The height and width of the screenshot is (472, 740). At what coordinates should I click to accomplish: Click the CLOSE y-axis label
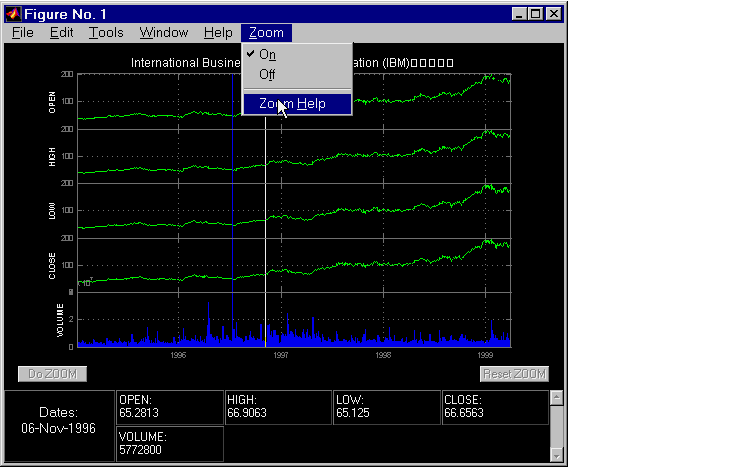(x=52, y=266)
